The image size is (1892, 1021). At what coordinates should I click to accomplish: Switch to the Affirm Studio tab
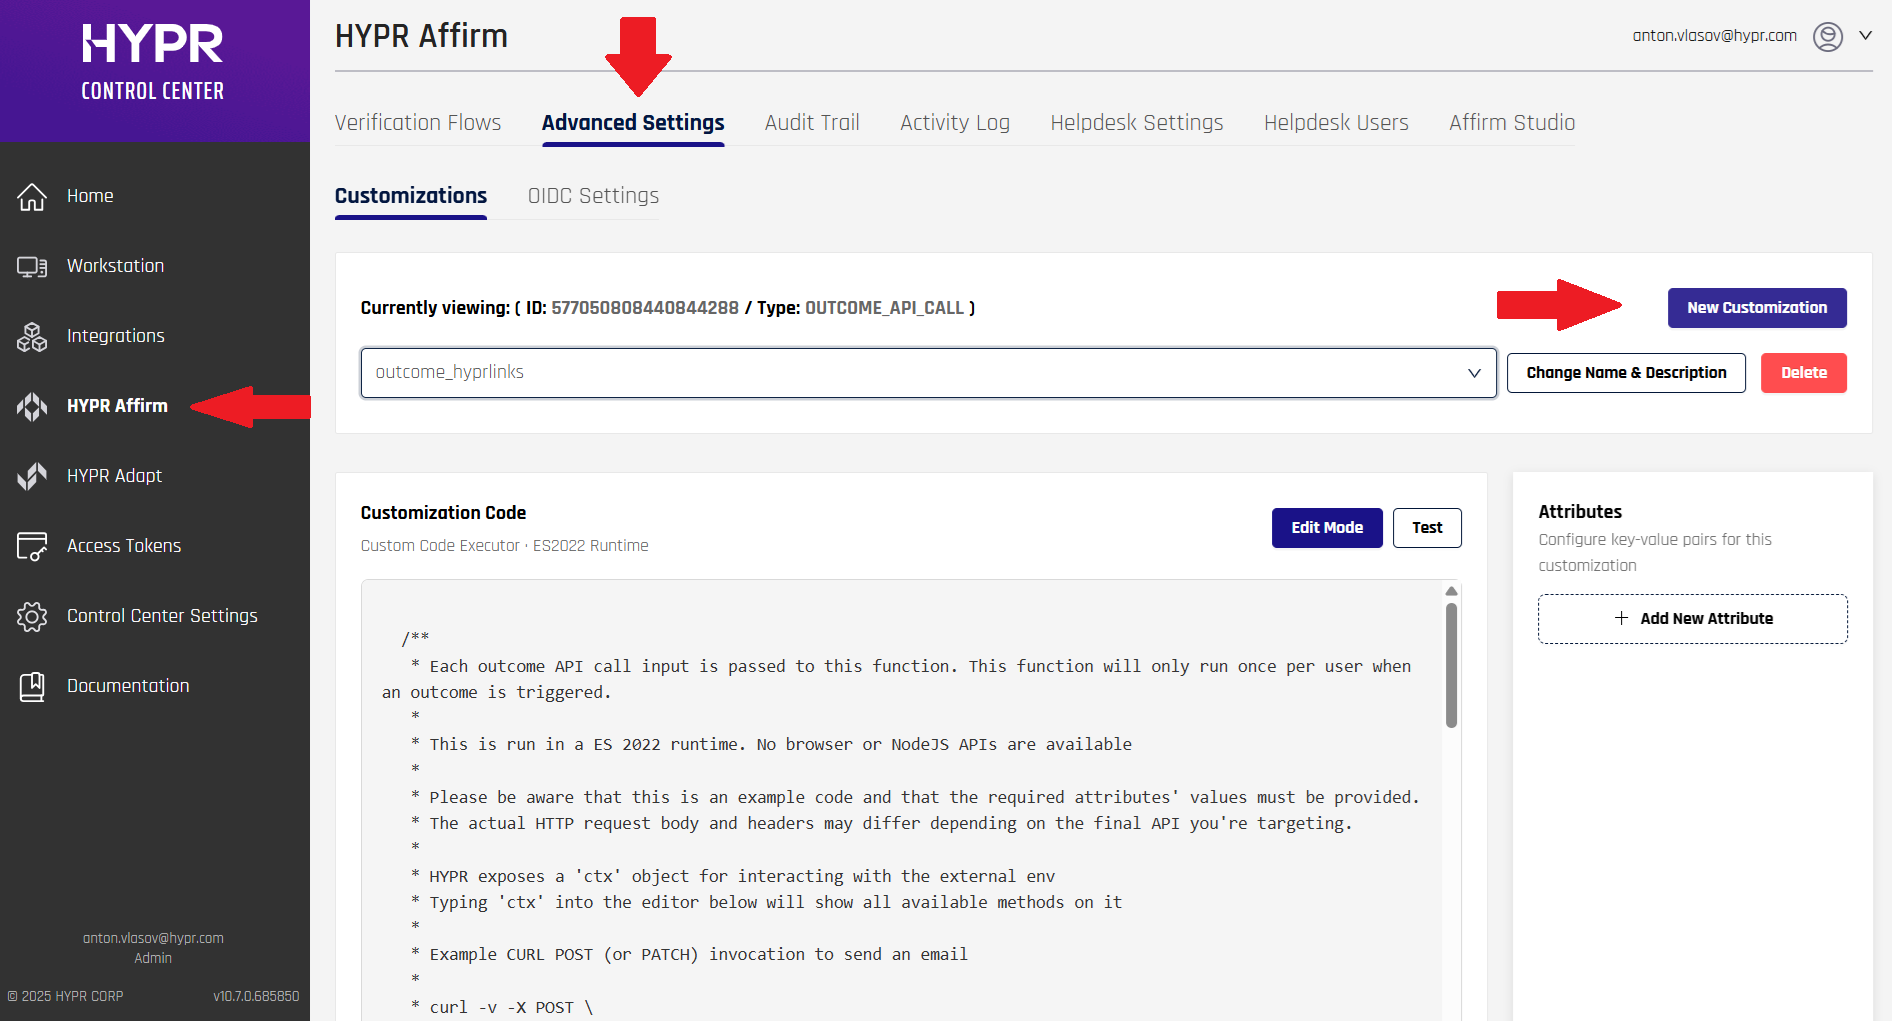click(x=1512, y=122)
